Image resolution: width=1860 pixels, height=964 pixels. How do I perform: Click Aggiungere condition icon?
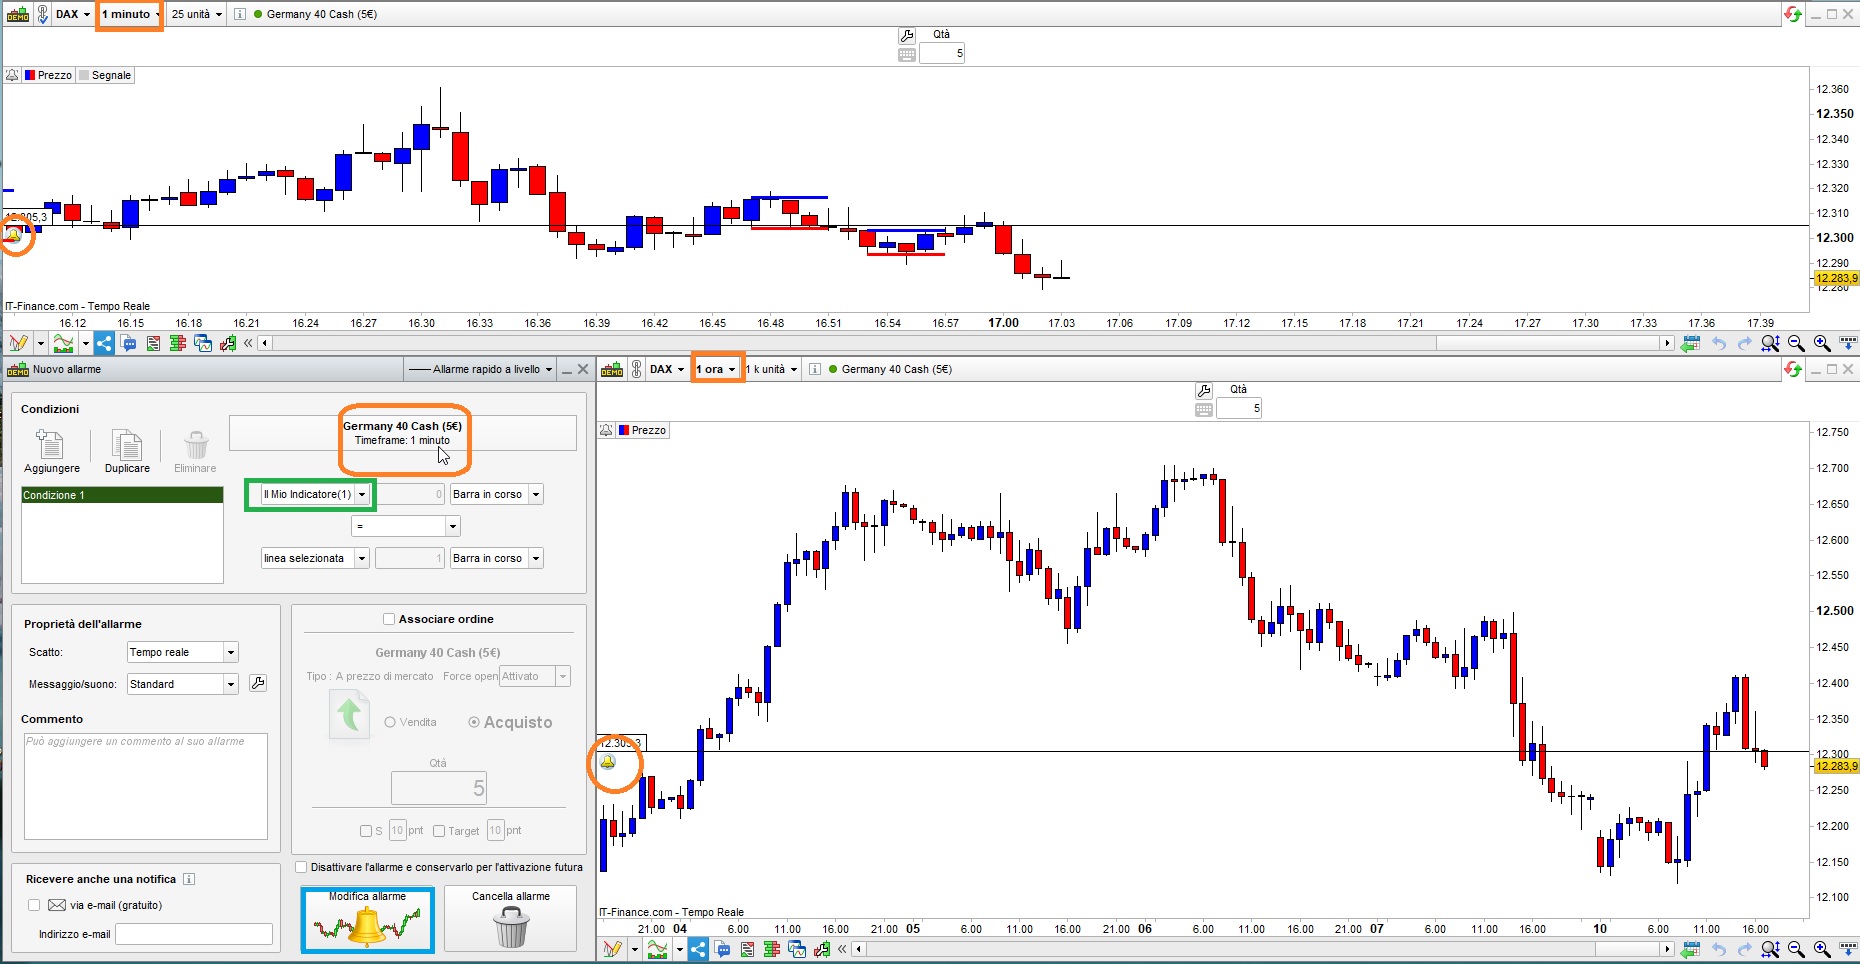point(50,445)
